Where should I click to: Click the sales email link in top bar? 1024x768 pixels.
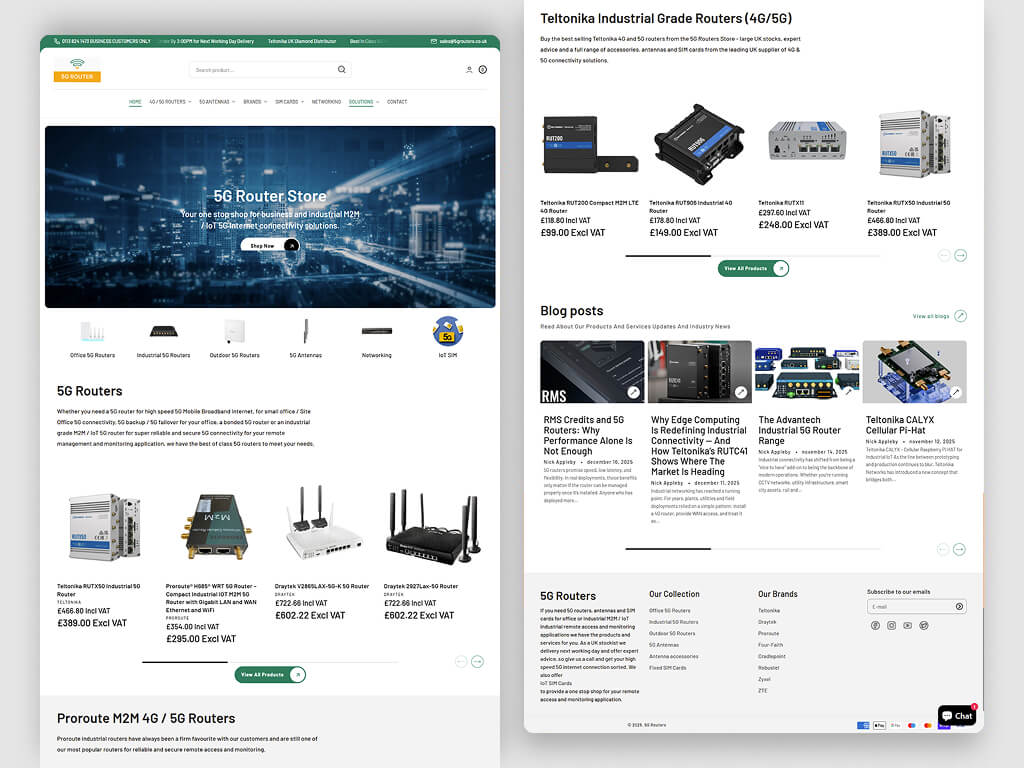point(460,41)
